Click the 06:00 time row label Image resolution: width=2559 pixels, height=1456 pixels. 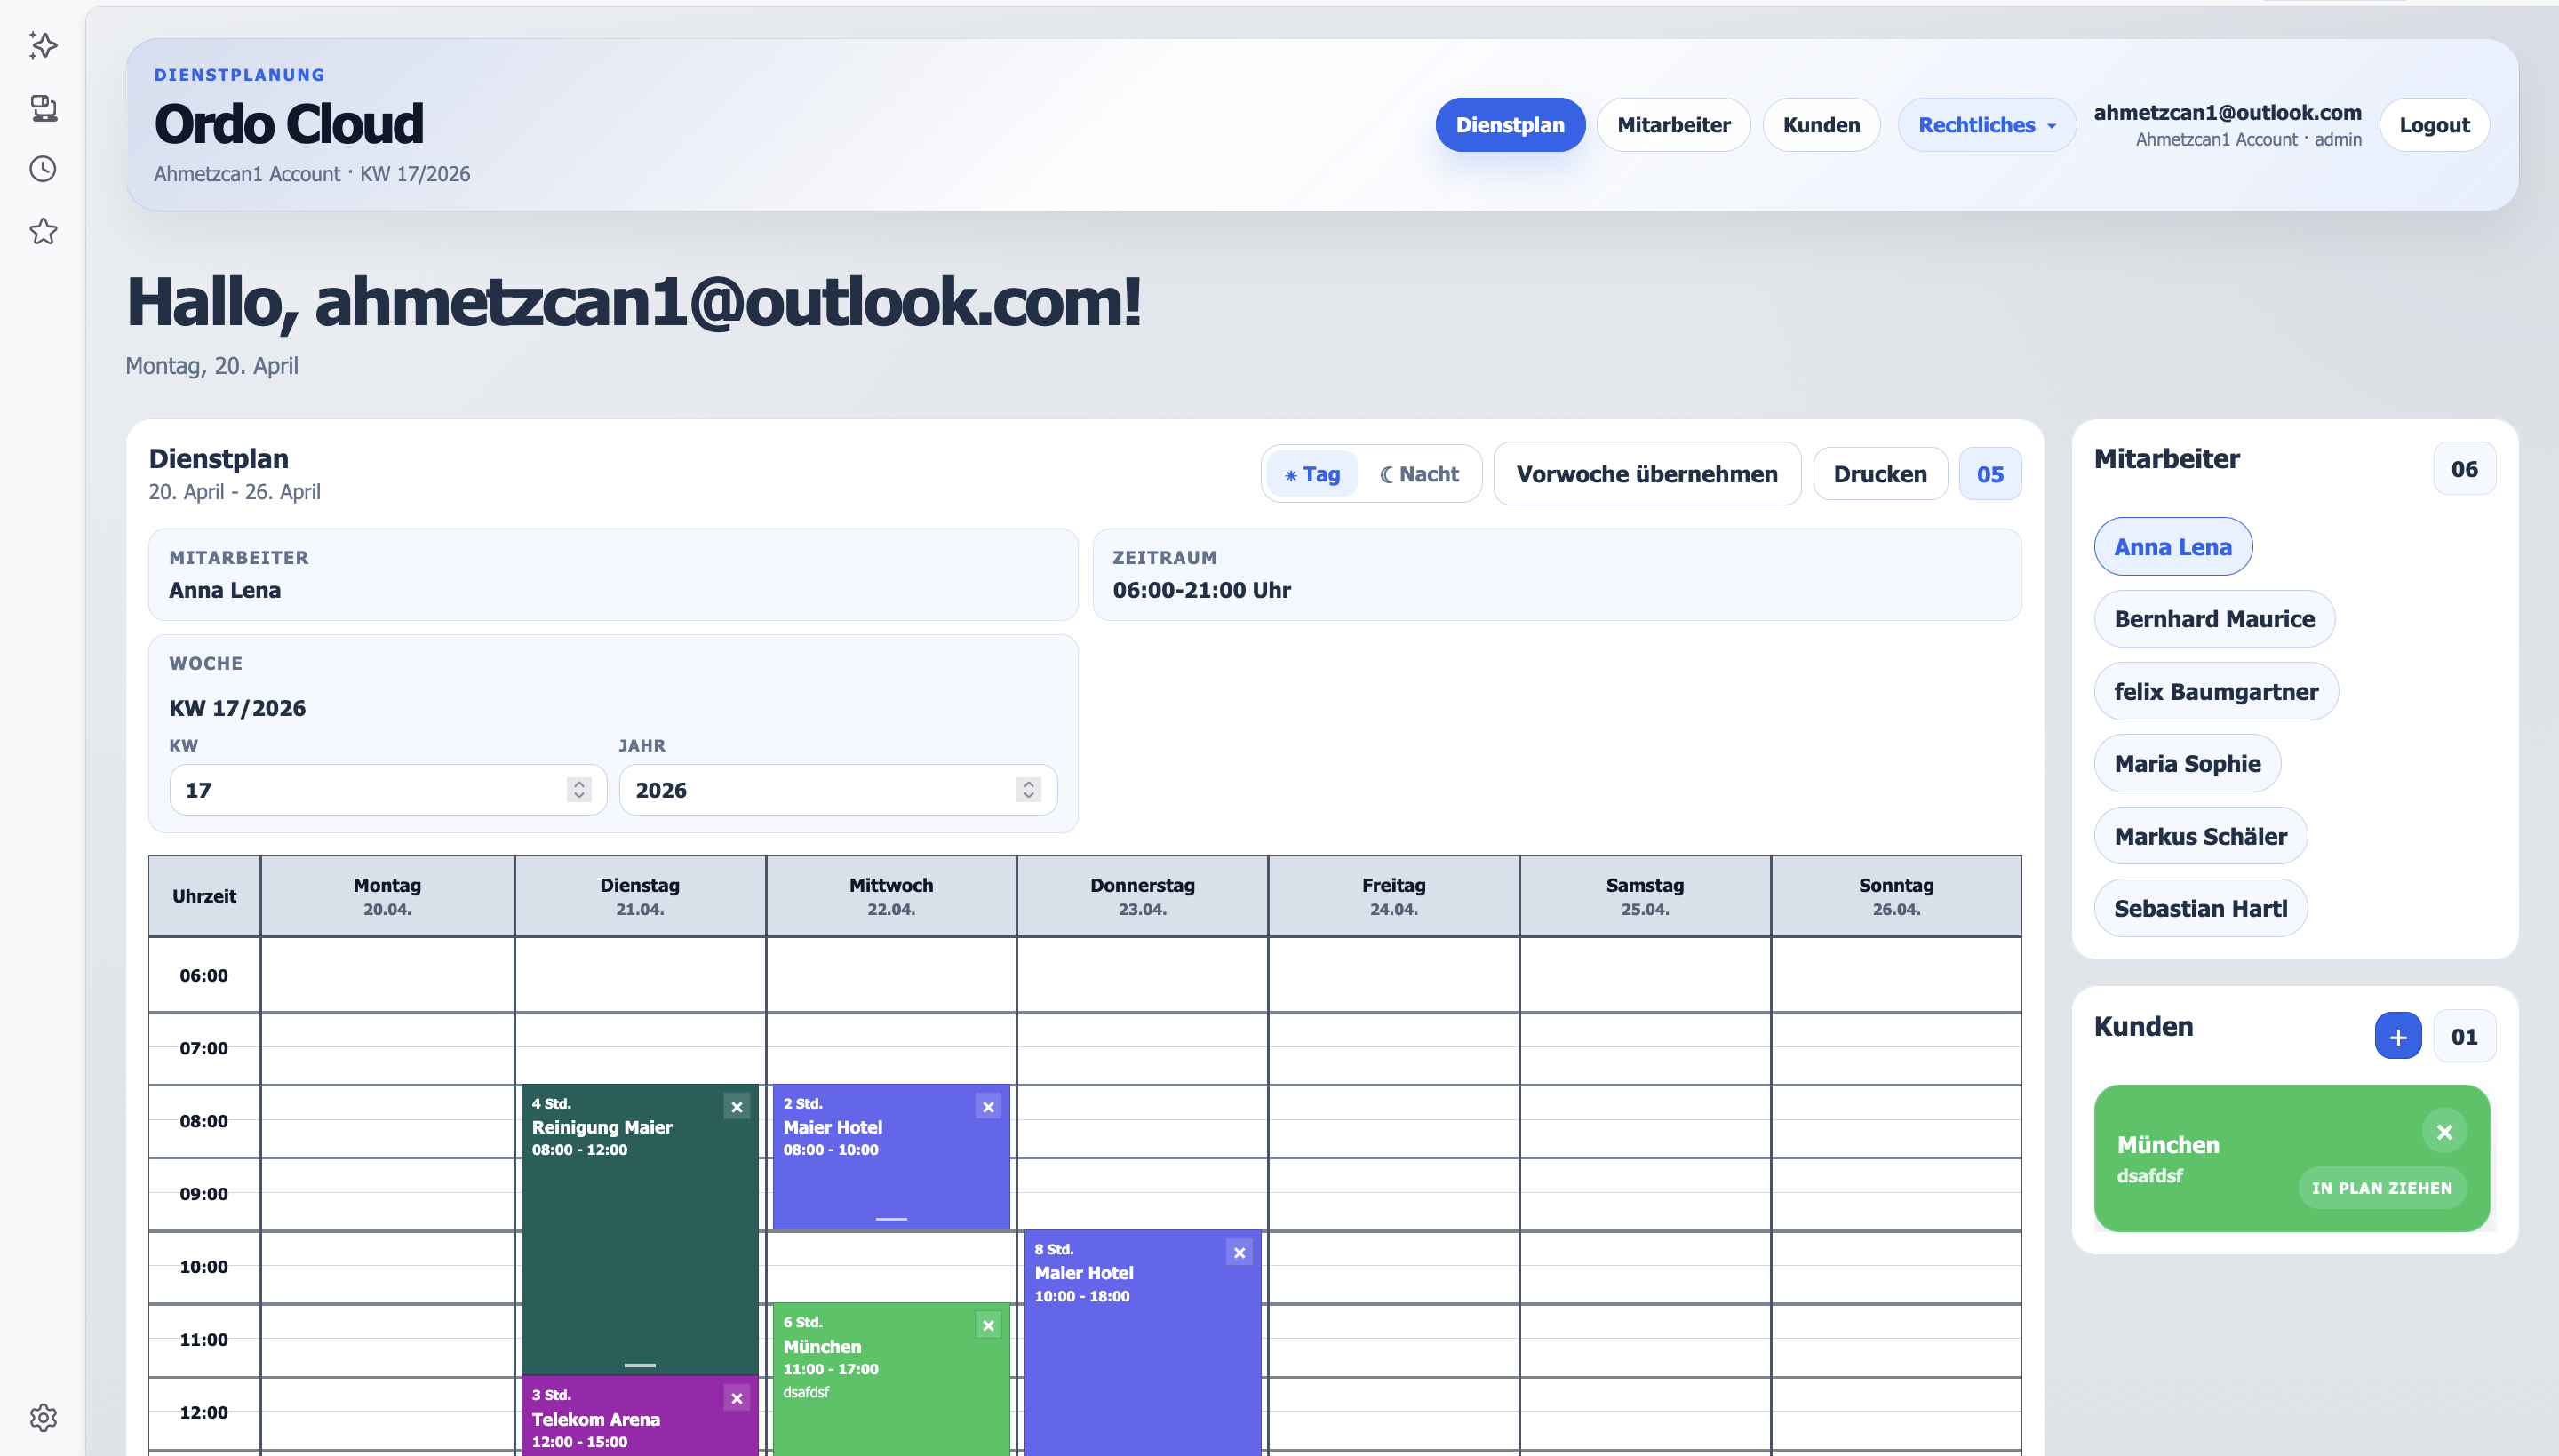click(204, 975)
